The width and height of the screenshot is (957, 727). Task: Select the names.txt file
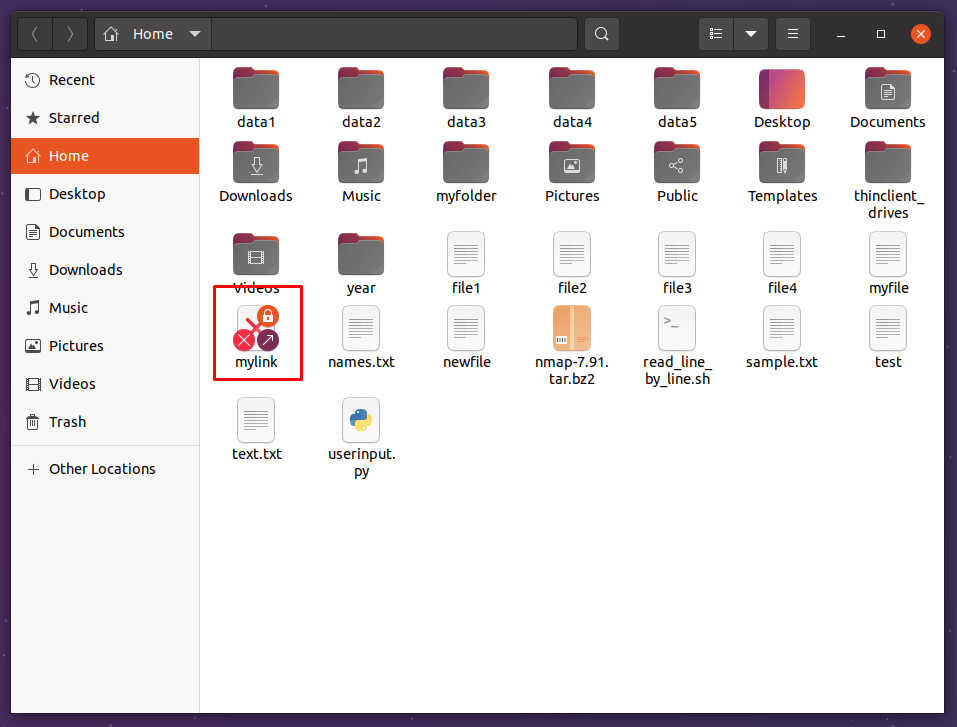point(360,328)
